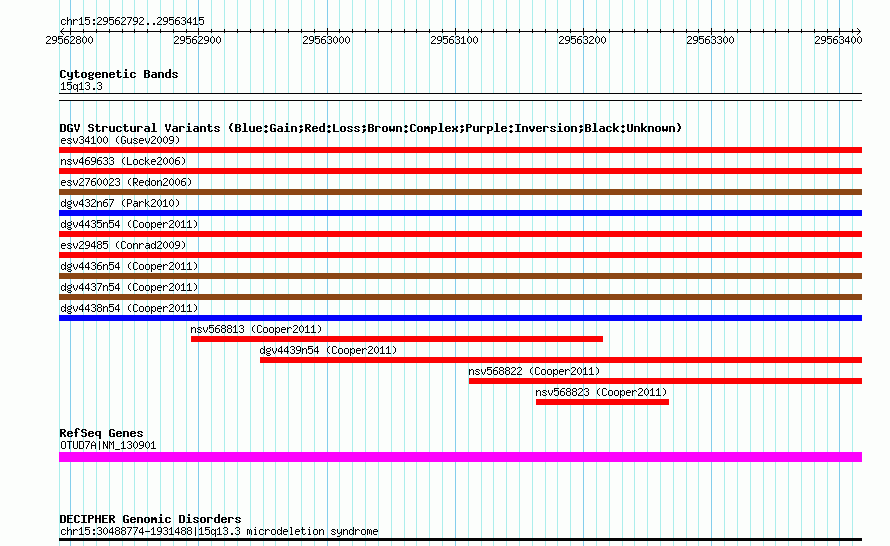Select the 15q13.3 cytogenetic band label
This screenshot has height=546, width=890.
81,86
